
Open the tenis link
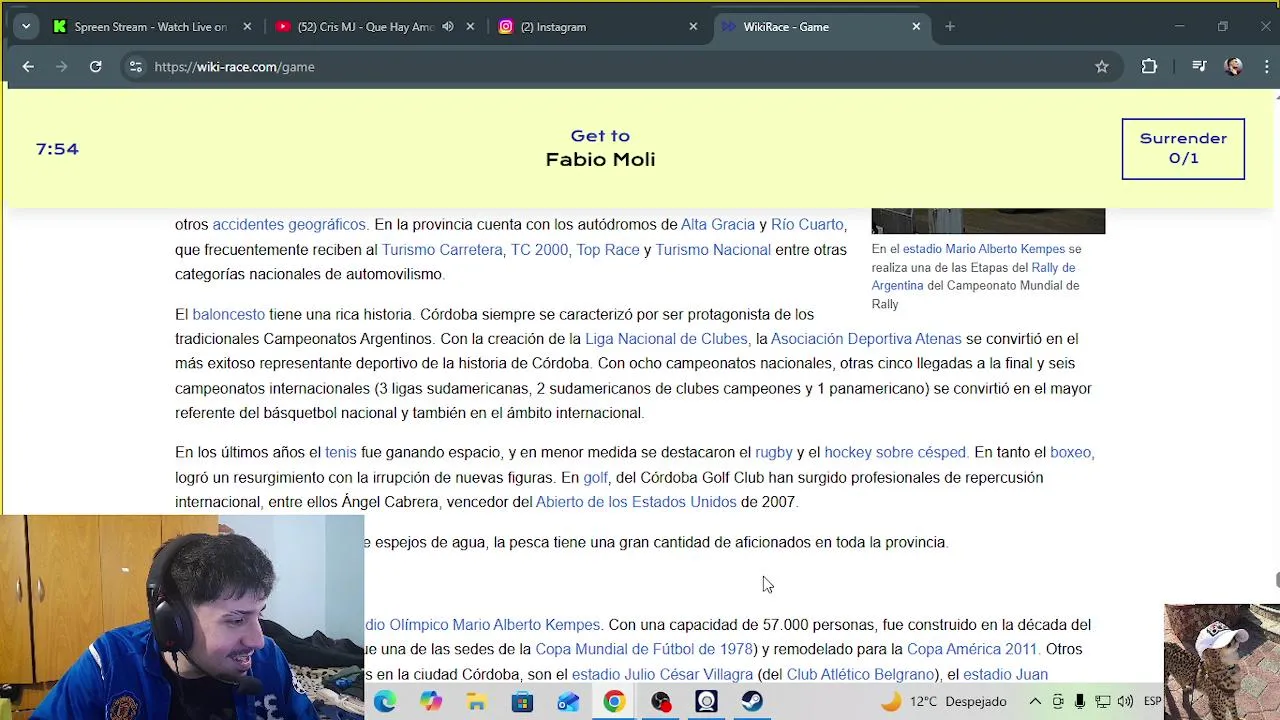pyautogui.click(x=341, y=453)
